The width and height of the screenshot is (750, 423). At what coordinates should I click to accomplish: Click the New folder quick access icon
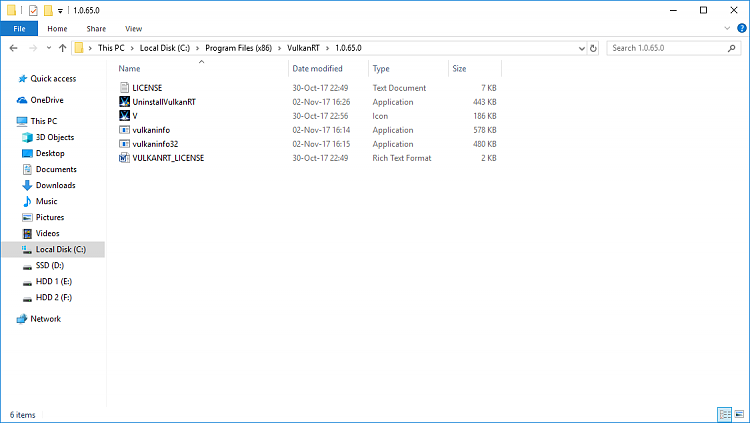[x=48, y=10]
